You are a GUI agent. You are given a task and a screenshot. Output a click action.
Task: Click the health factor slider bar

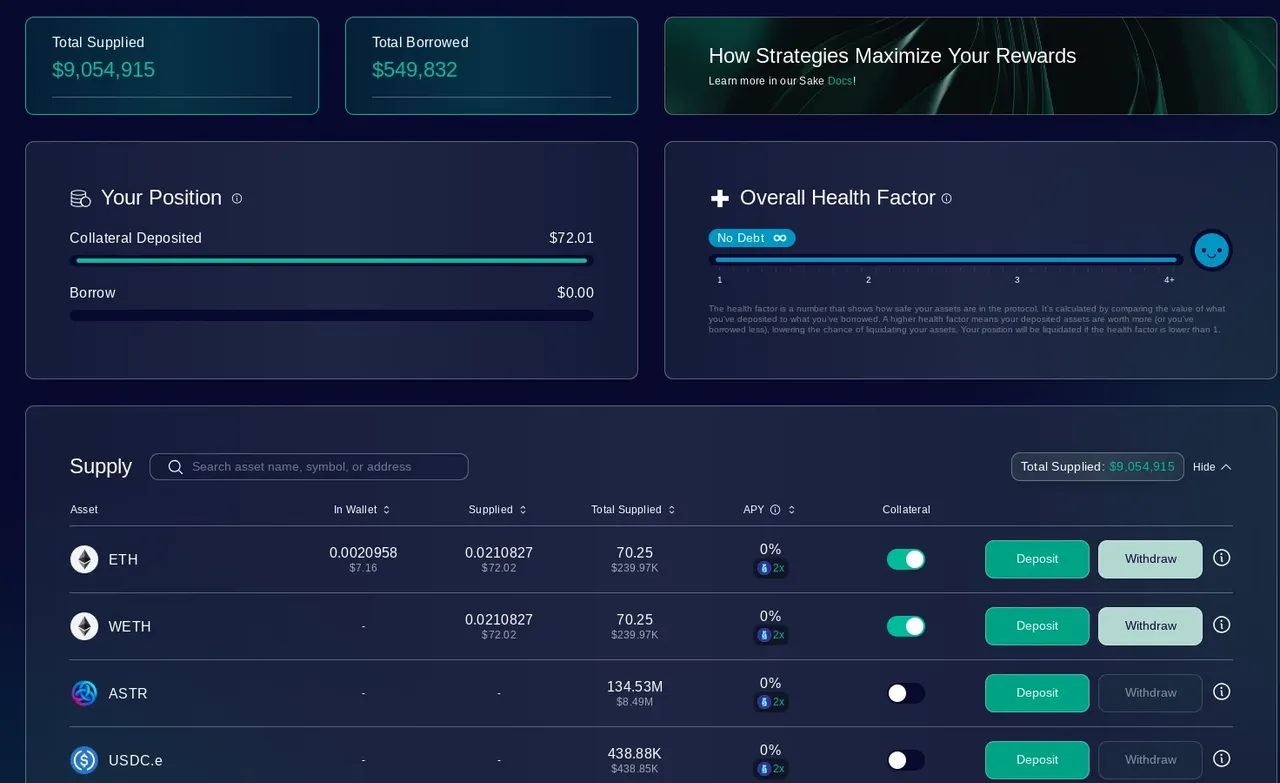click(x=946, y=260)
